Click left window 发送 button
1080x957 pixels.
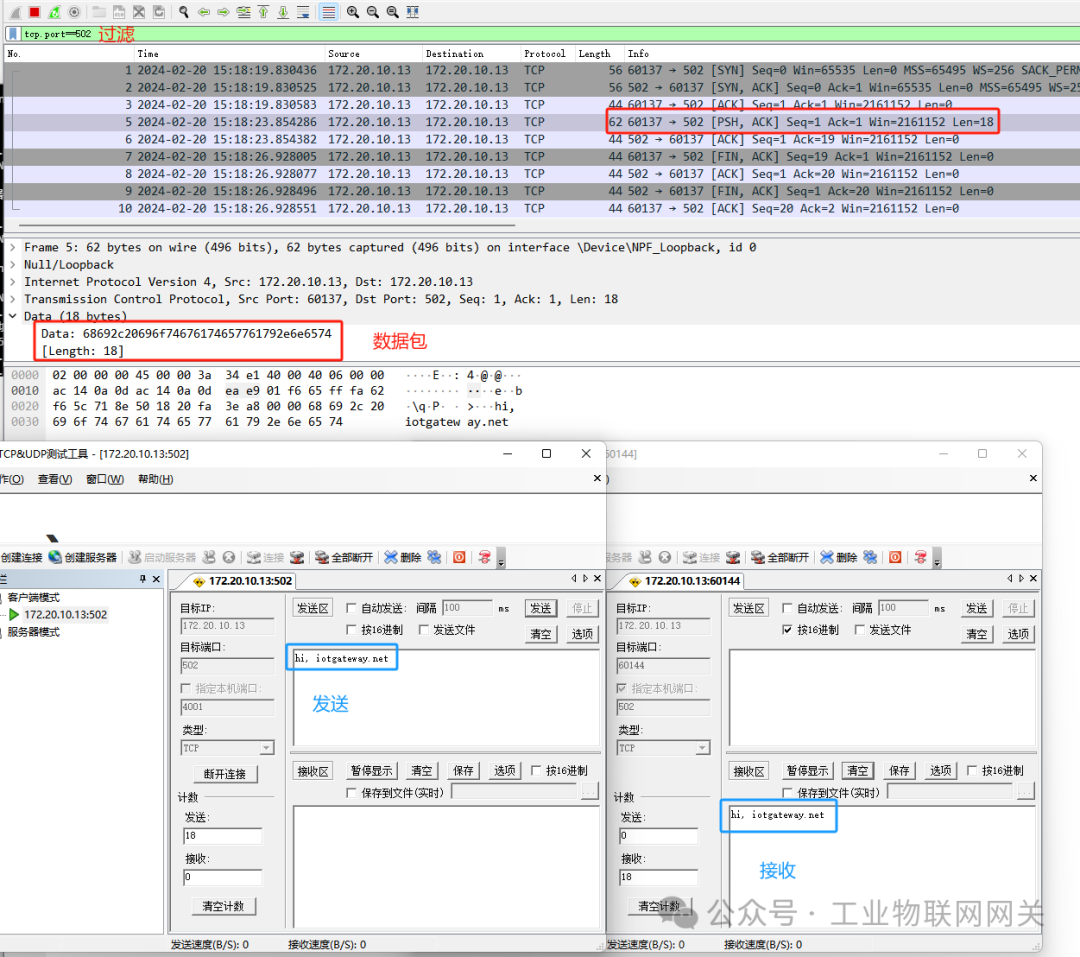[x=541, y=608]
